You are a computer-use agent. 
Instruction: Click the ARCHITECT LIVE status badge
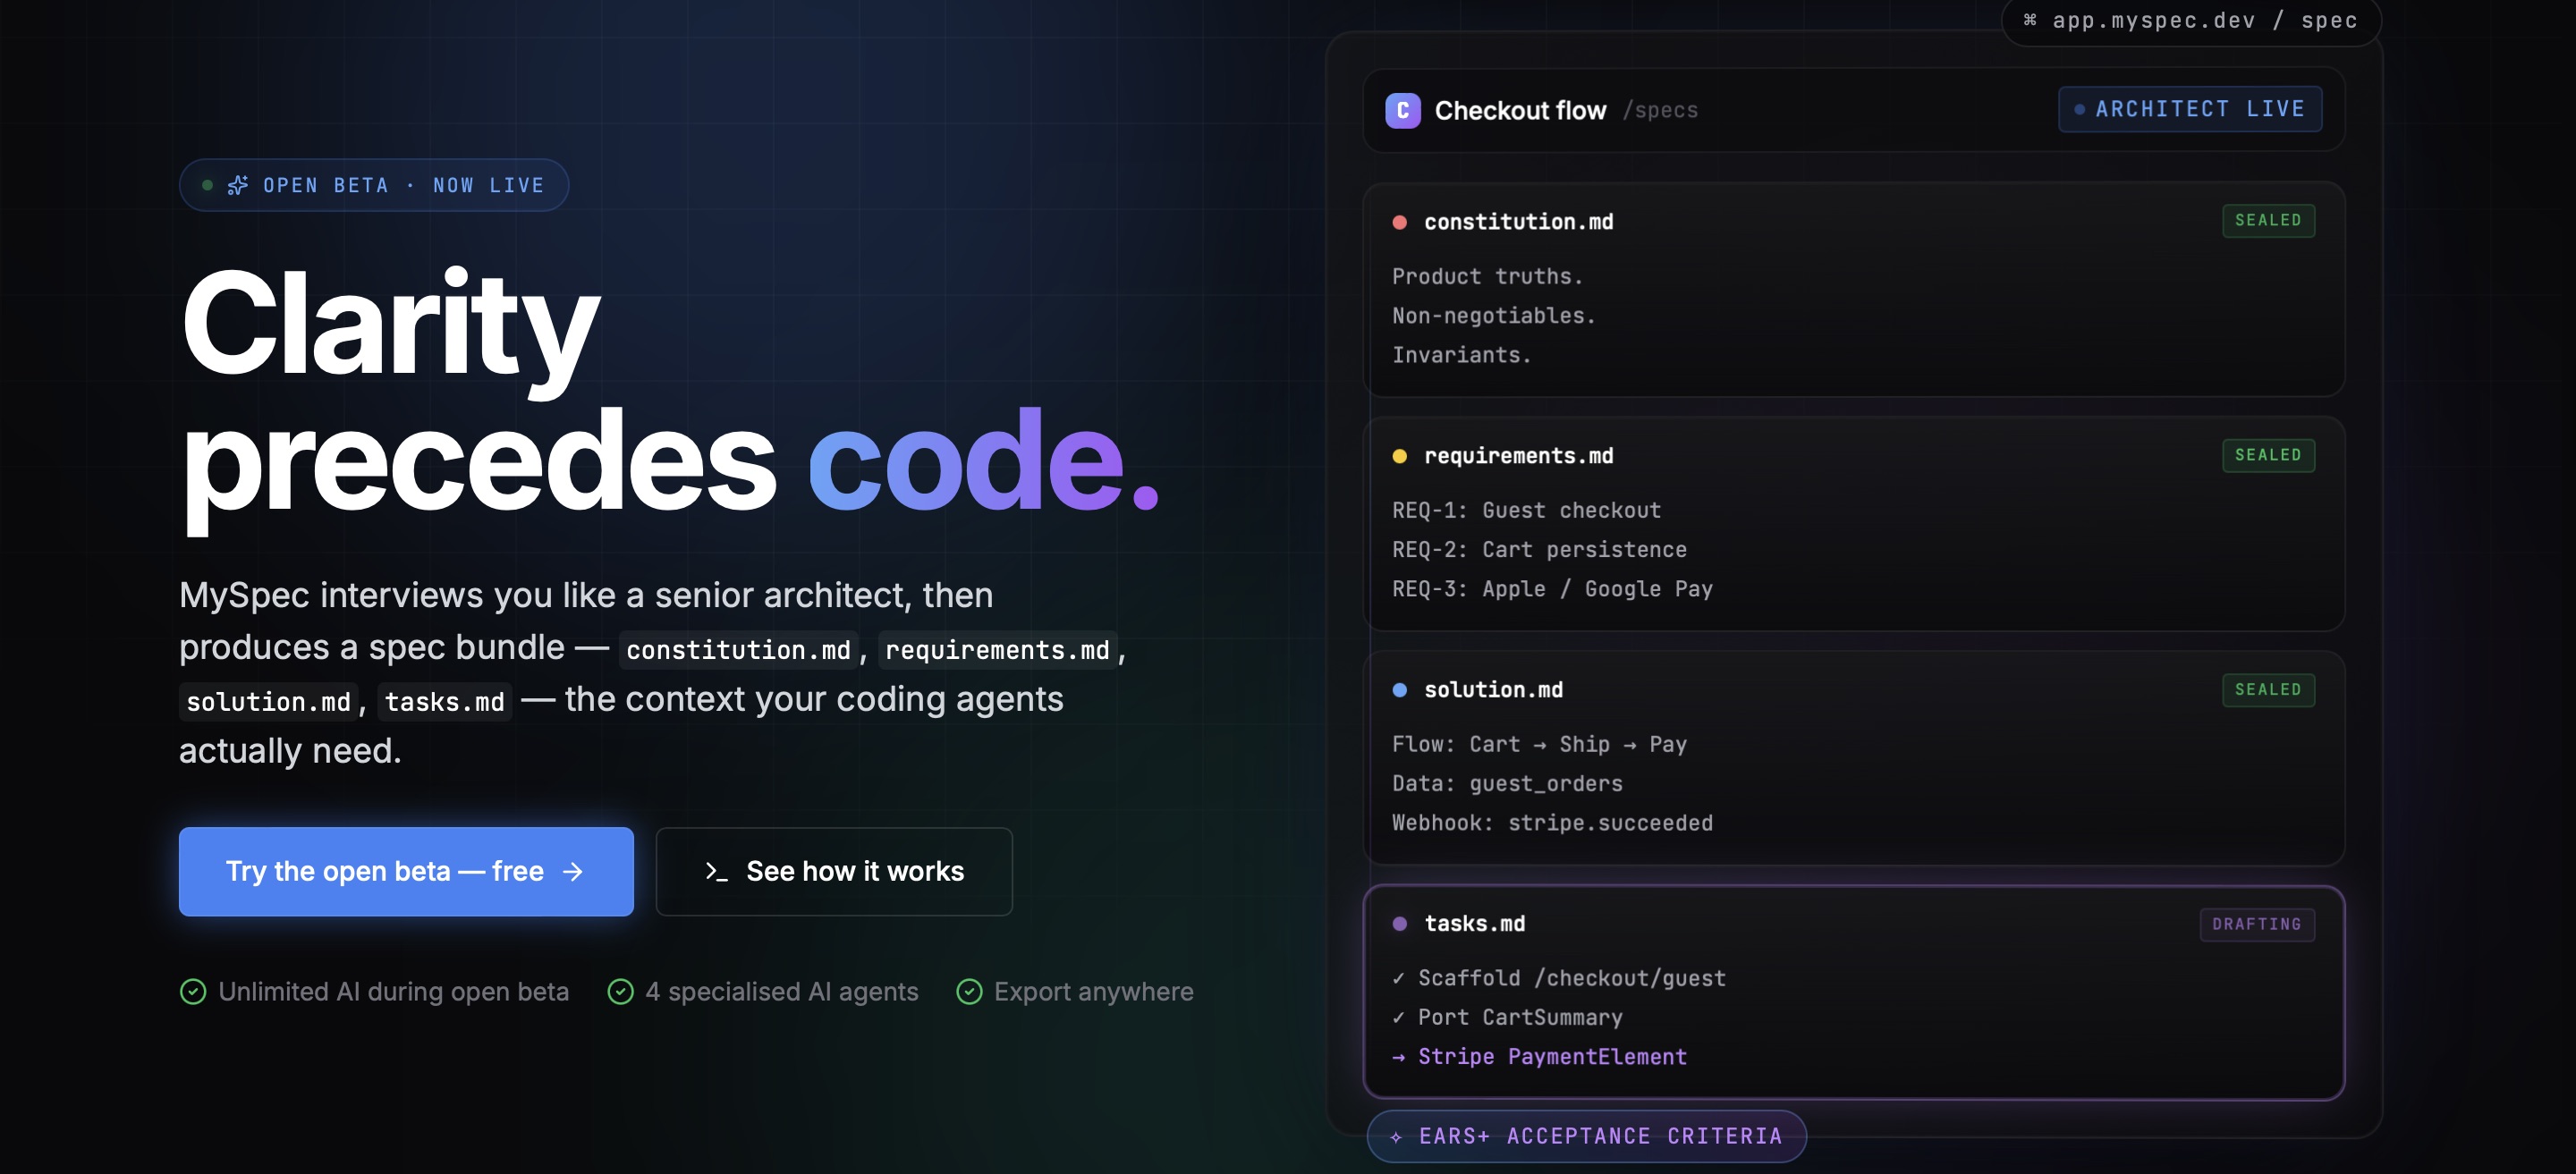(2190, 109)
